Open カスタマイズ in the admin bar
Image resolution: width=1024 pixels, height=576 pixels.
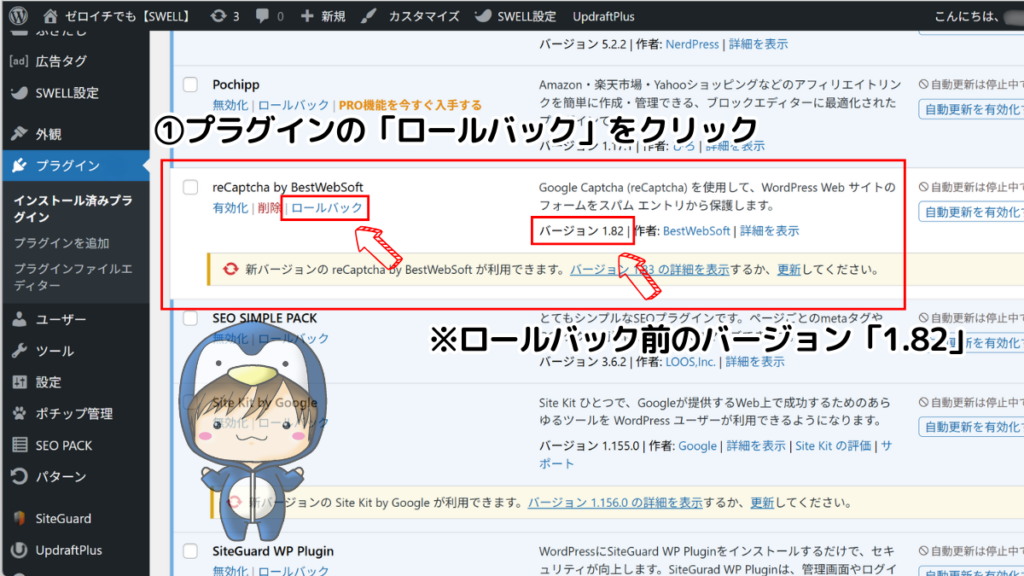coord(424,16)
